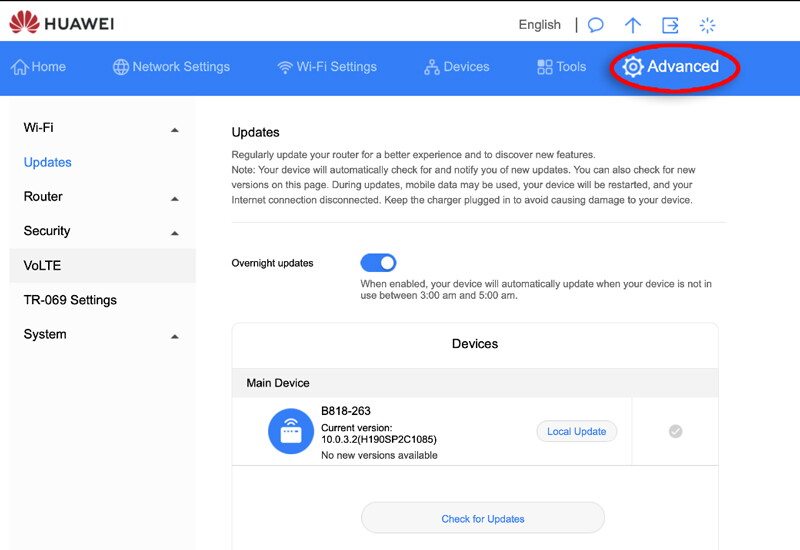
Task: Click the Main Device section header
Action: click(x=475, y=383)
